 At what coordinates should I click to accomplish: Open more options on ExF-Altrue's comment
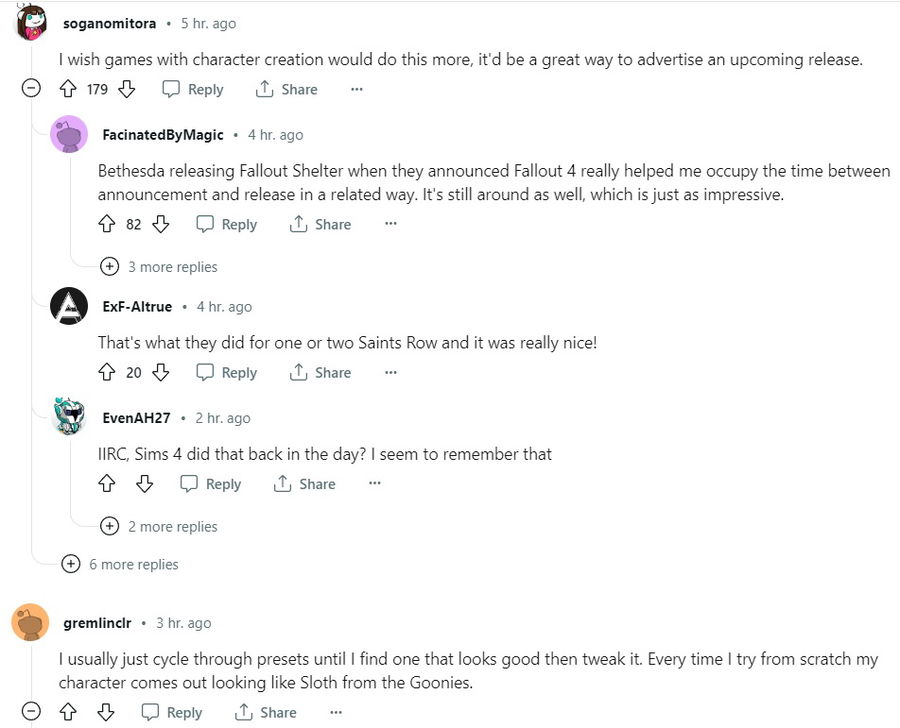pos(391,372)
